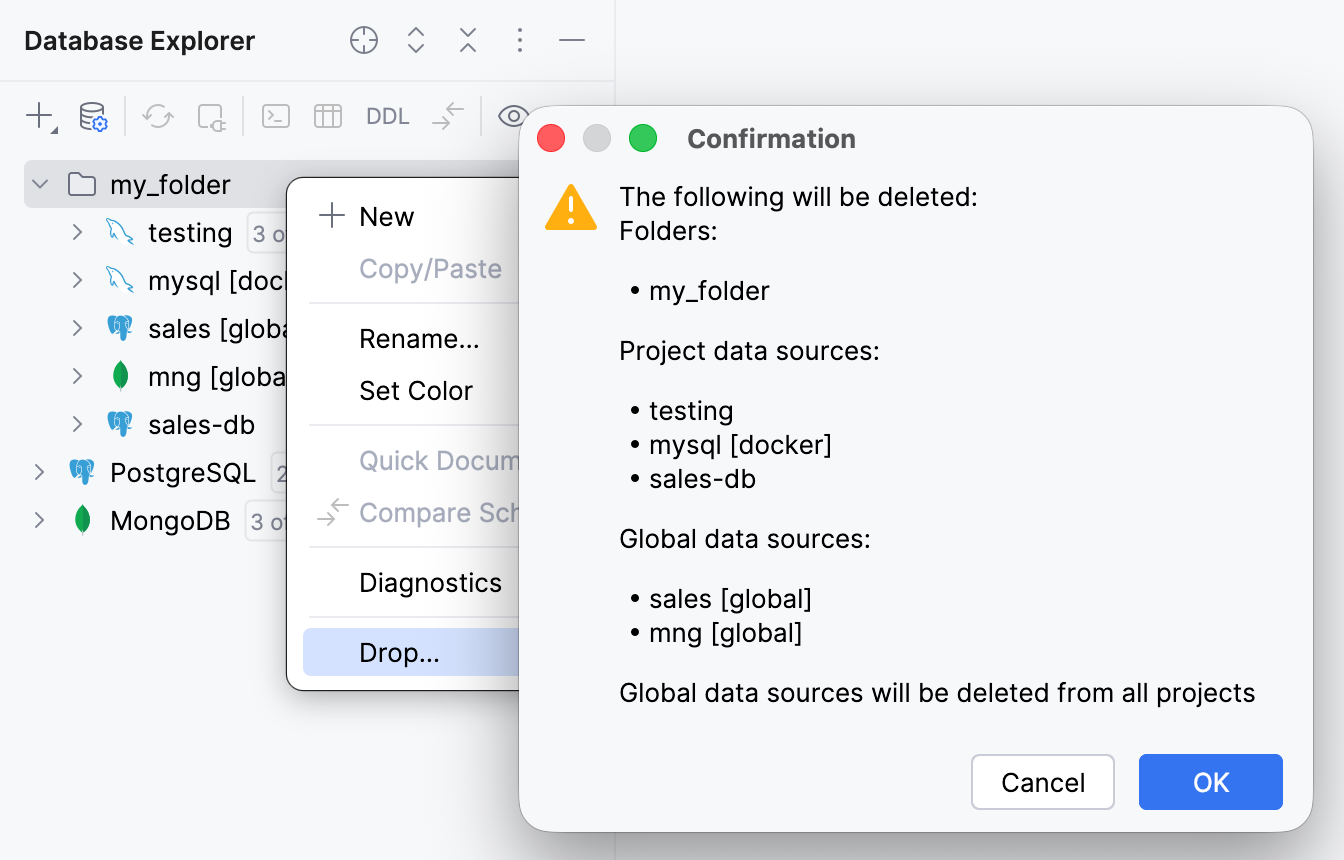Expand the mysql [docker] data source
Screen dimensions: 1344x860
(77, 281)
